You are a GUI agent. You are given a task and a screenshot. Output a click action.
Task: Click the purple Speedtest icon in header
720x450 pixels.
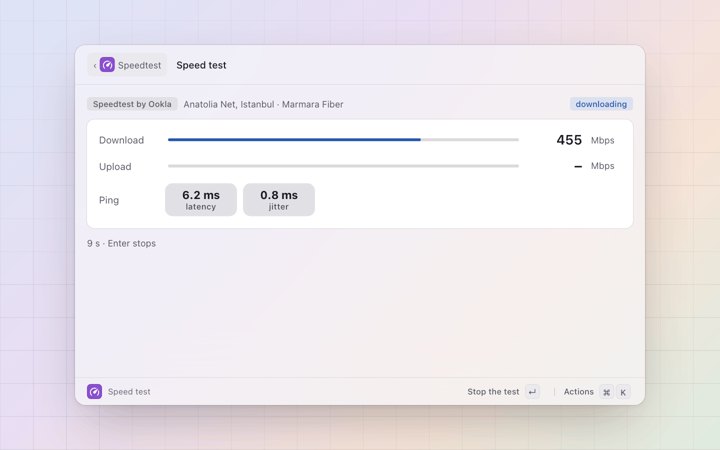tap(107, 65)
